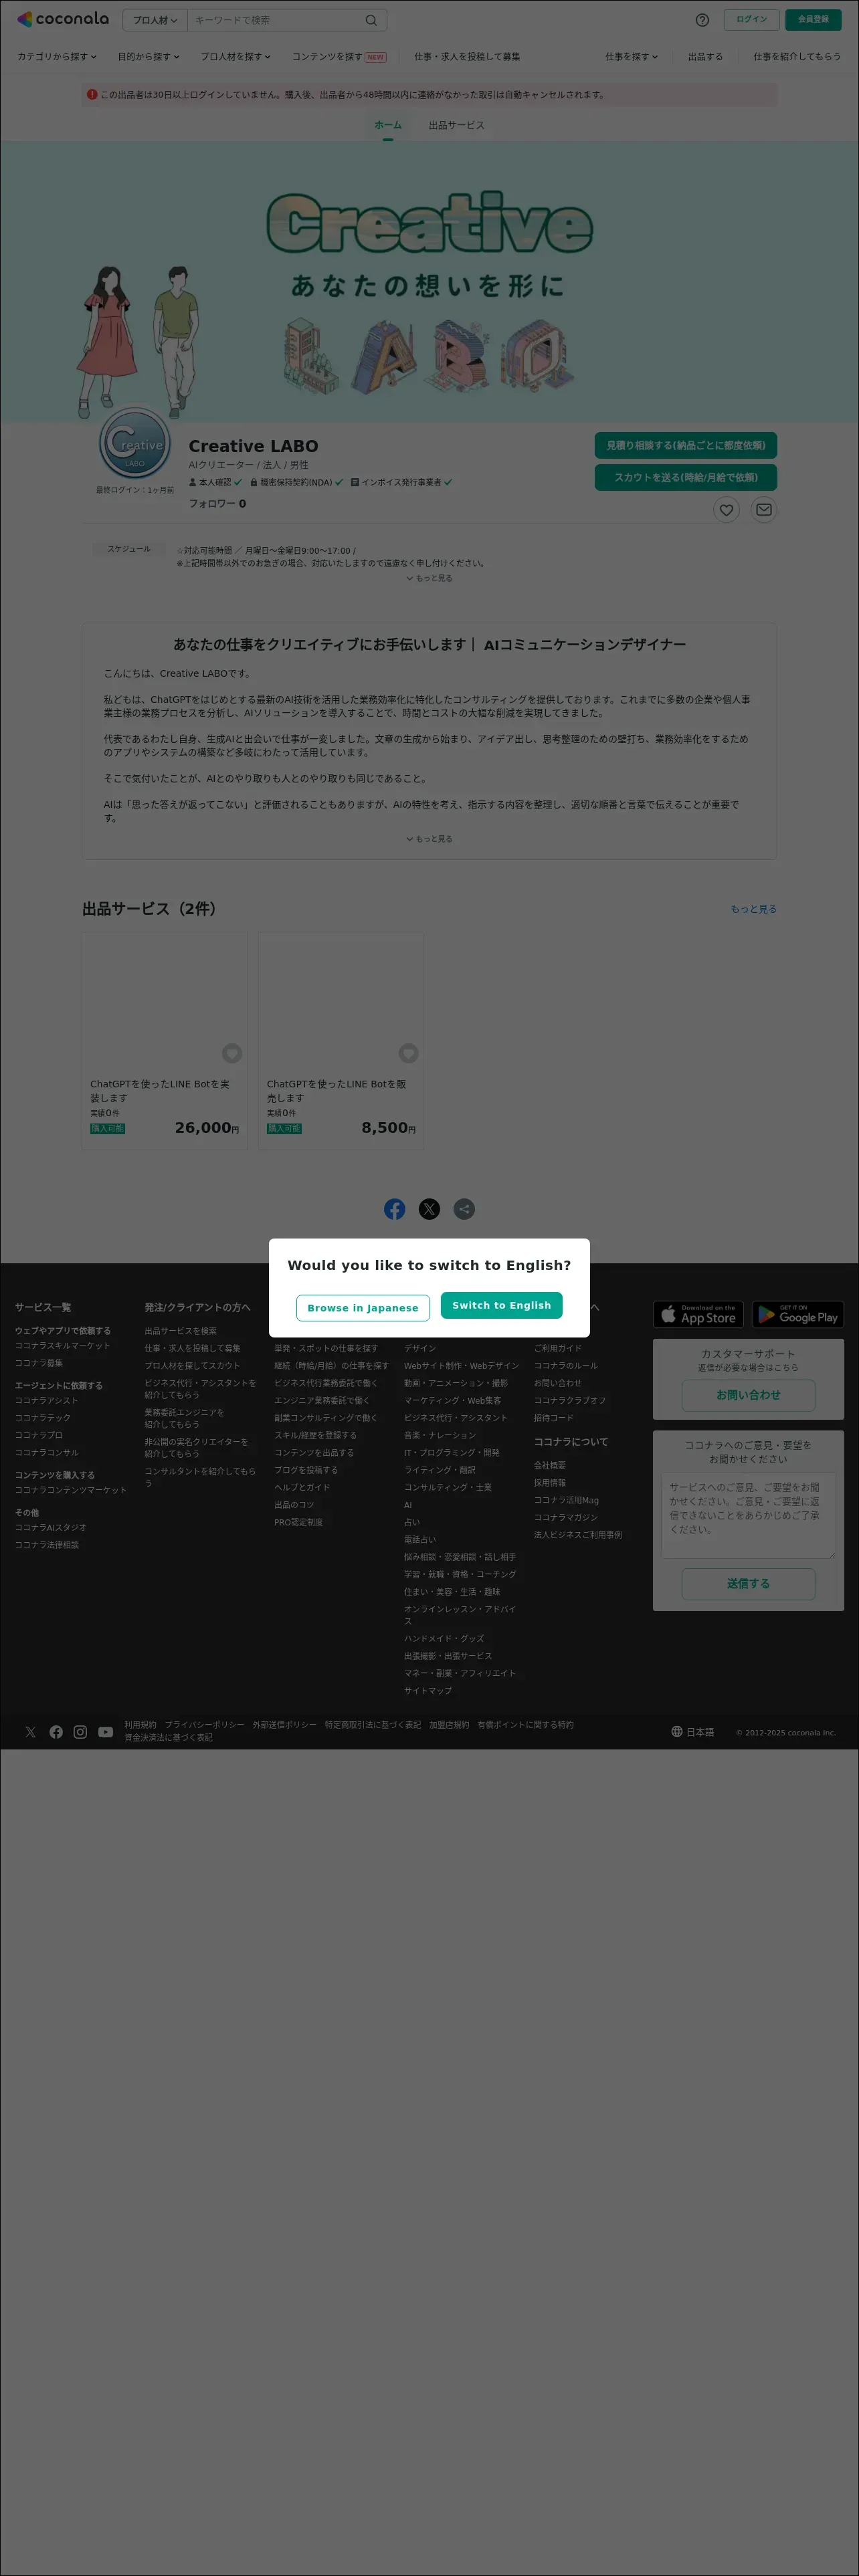Image resolution: width=859 pixels, height=2576 pixels.
Task: Favorite the 26,000円 LINE Bot service
Action: point(232,1053)
